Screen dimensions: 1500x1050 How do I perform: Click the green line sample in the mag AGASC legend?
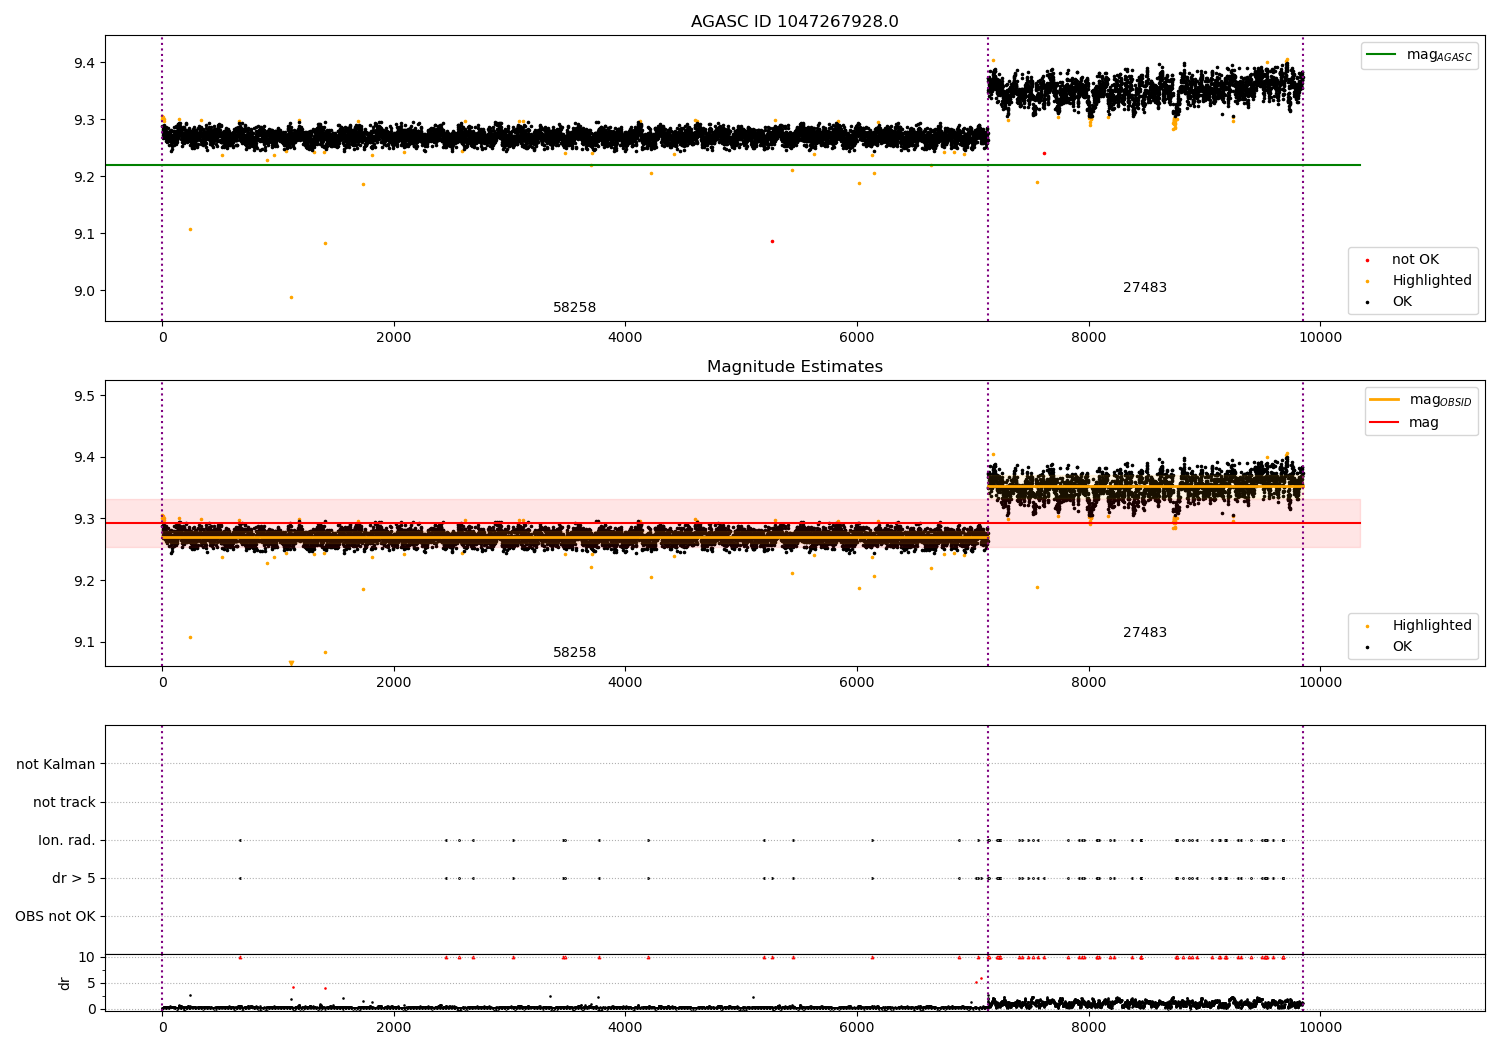click(x=1382, y=55)
